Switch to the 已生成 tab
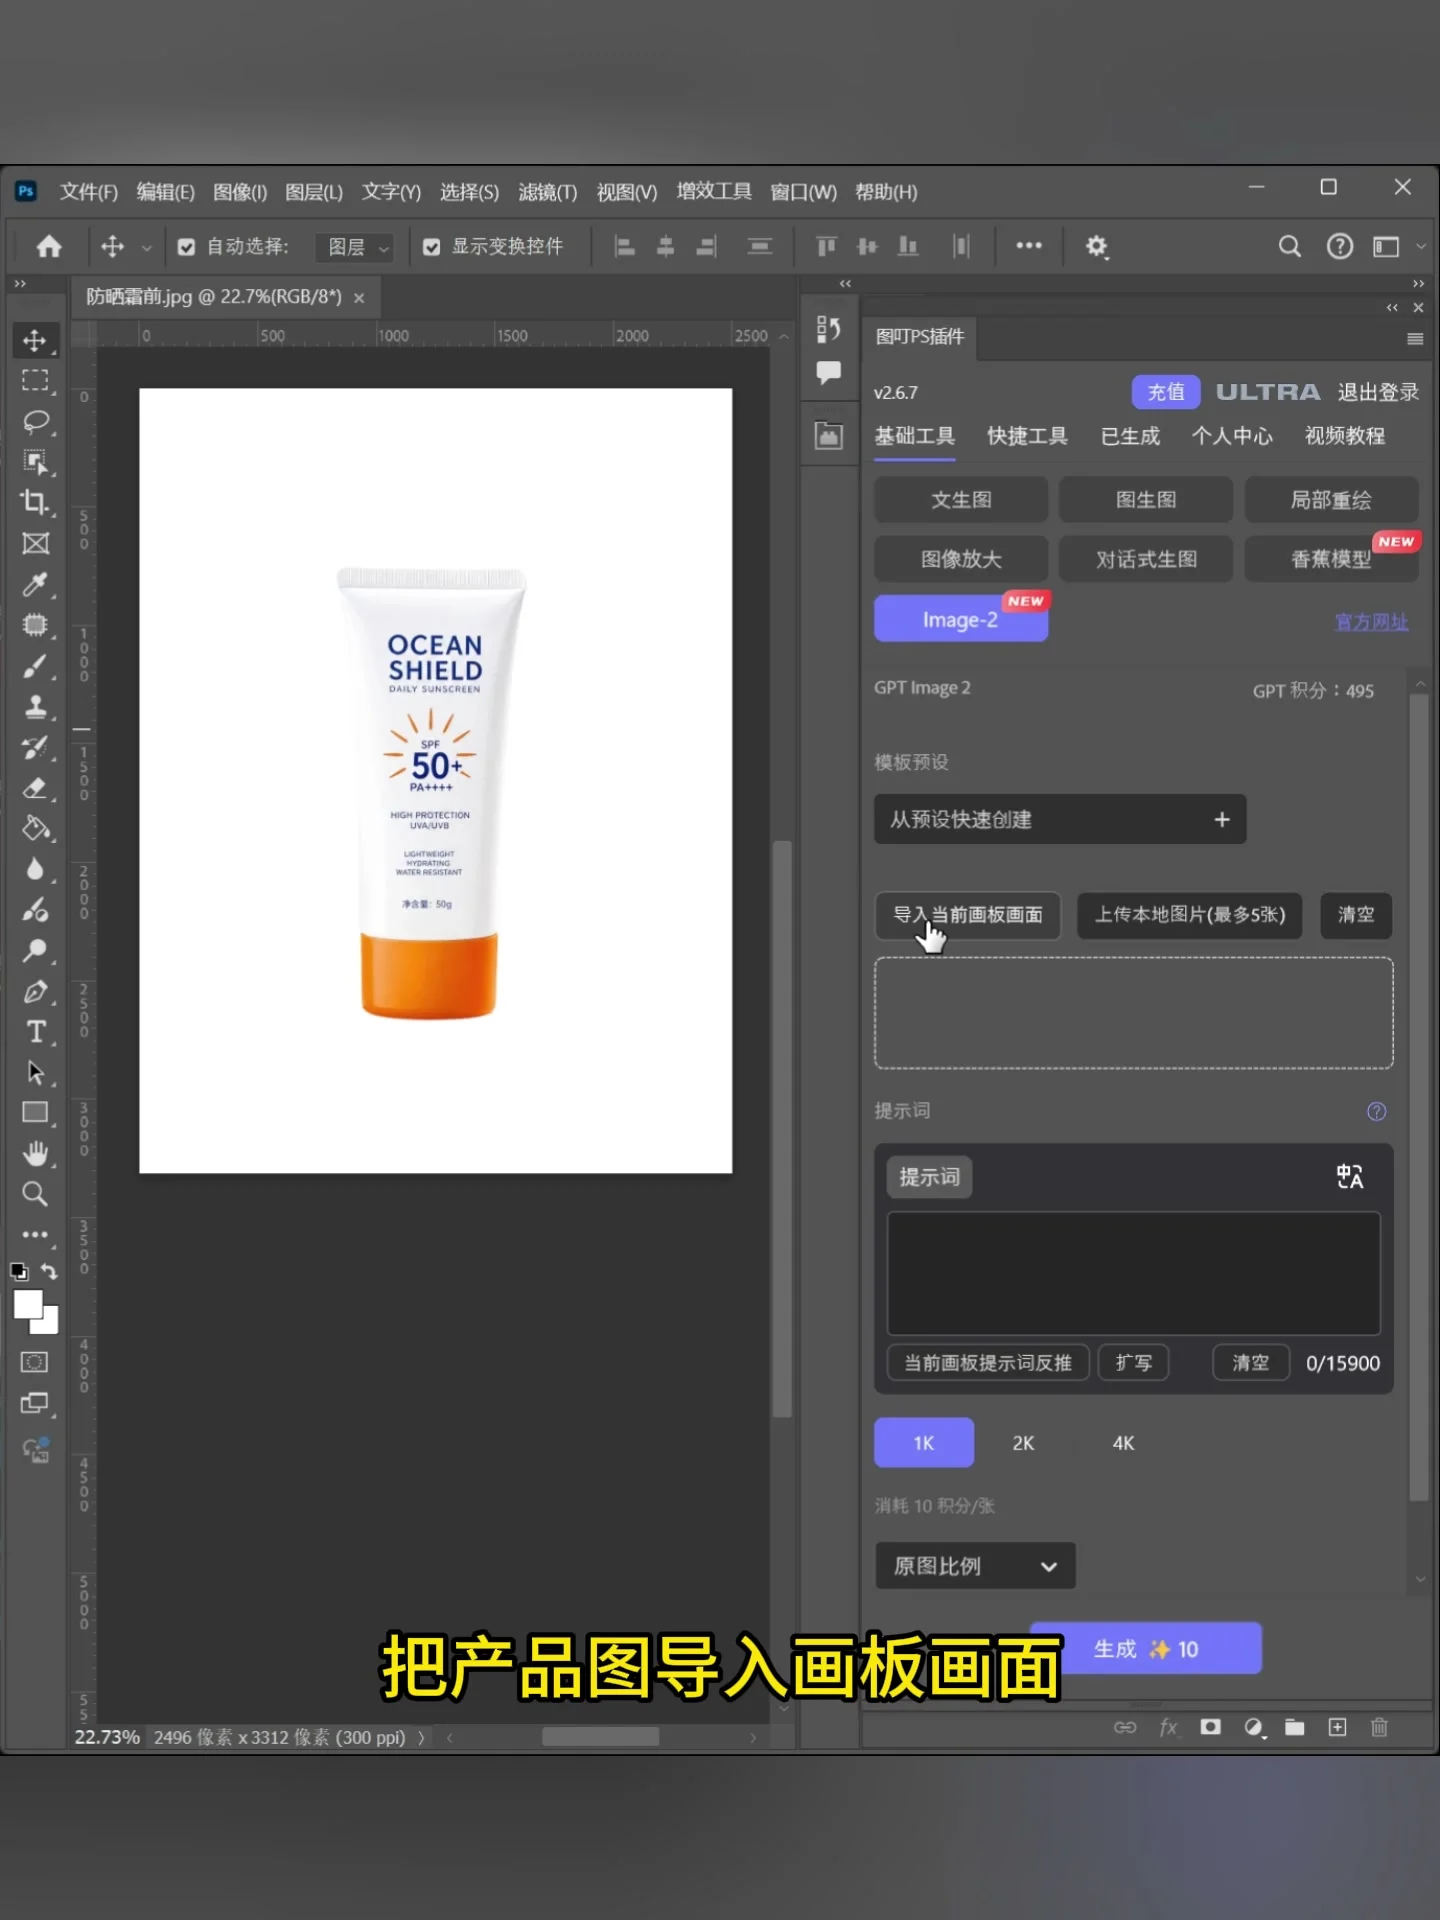The image size is (1440, 1920). (x=1130, y=436)
